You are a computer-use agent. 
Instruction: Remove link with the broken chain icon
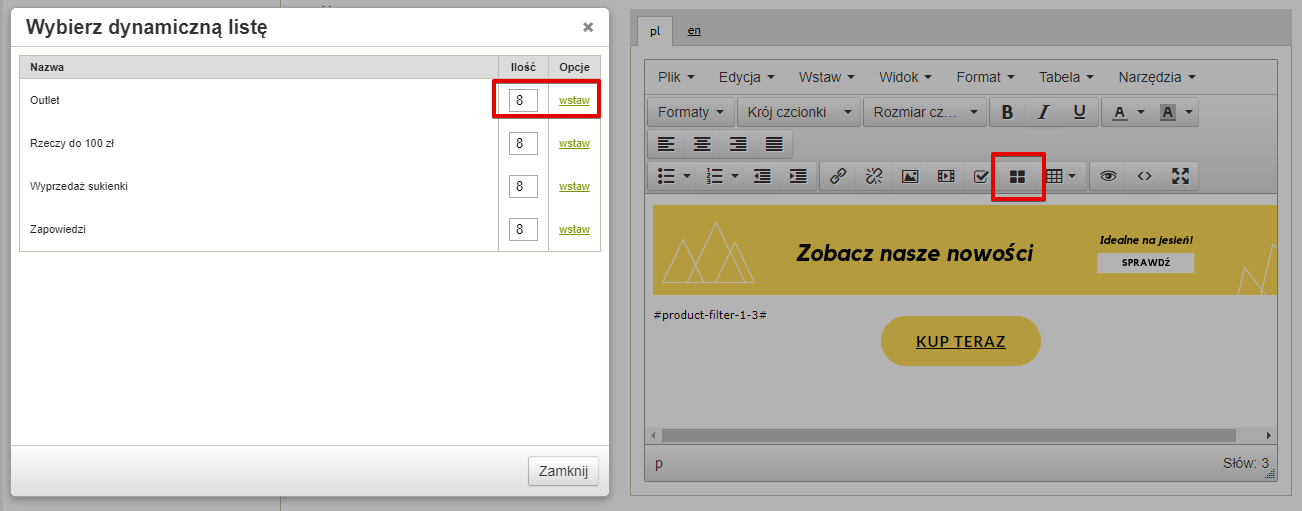click(874, 176)
